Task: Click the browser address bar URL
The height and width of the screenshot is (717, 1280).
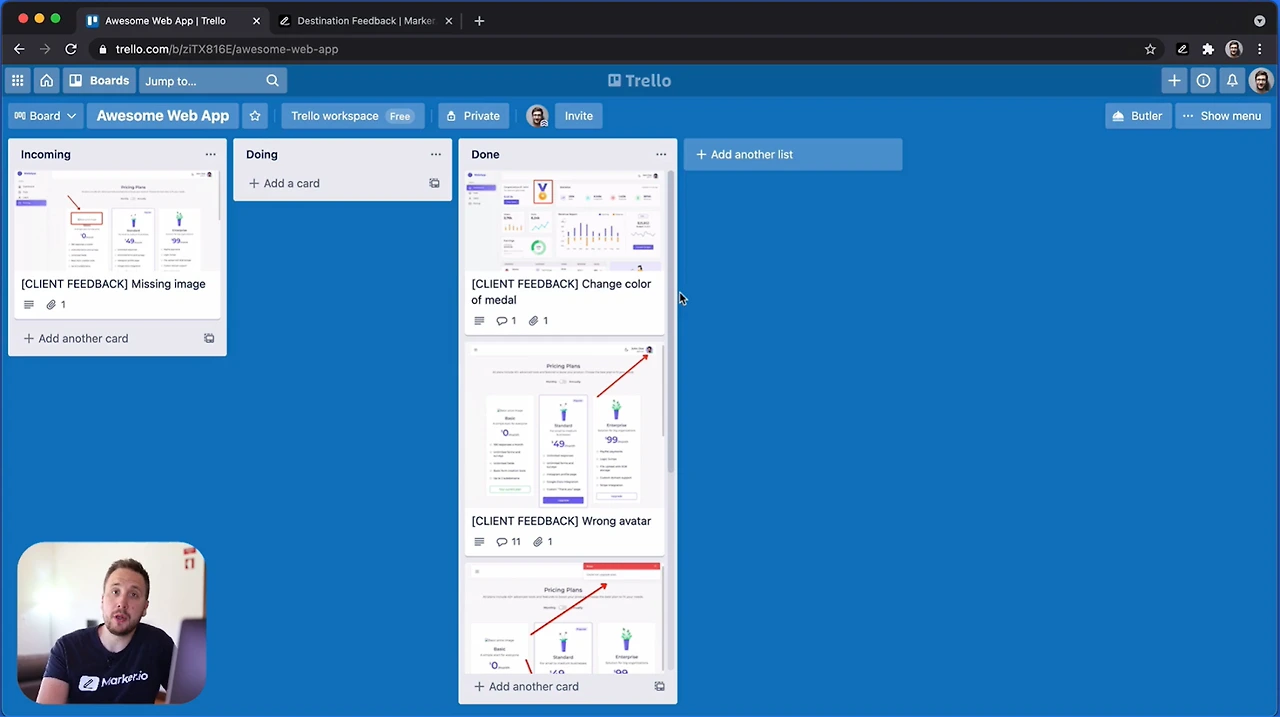Action: click(227, 49)
